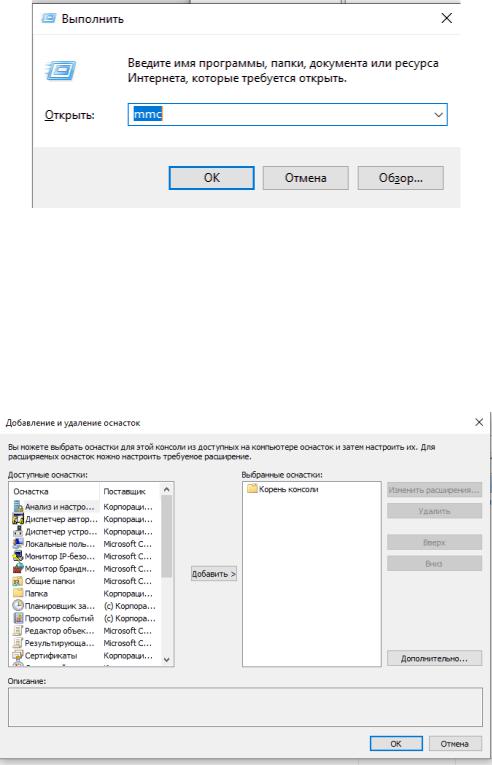Confirm the snap-in dialog with ОК

(396, 744)
